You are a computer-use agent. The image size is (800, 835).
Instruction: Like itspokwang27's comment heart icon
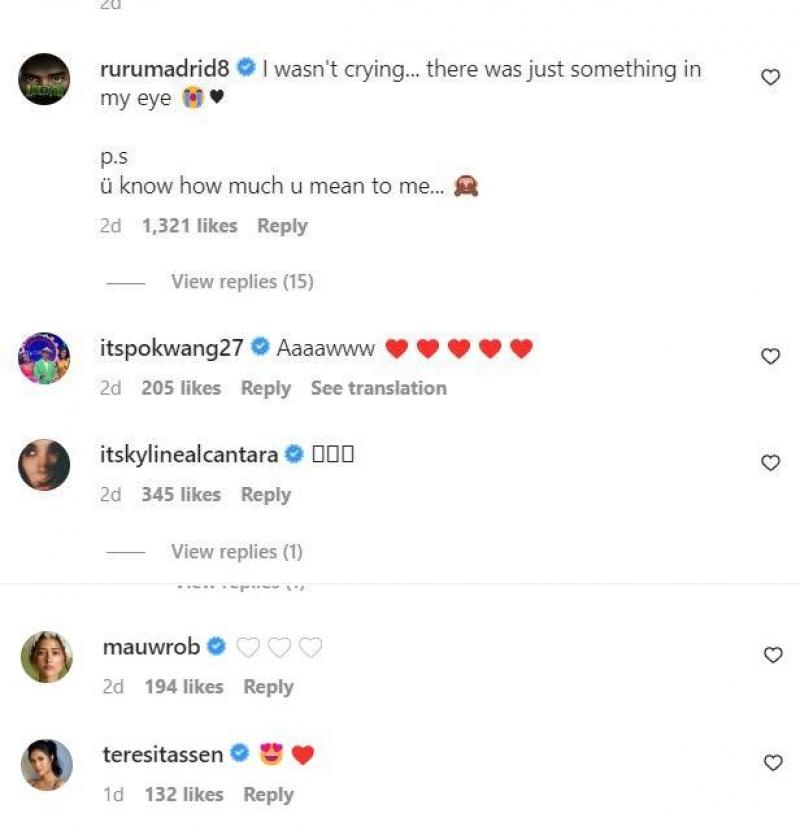point(770,355)
